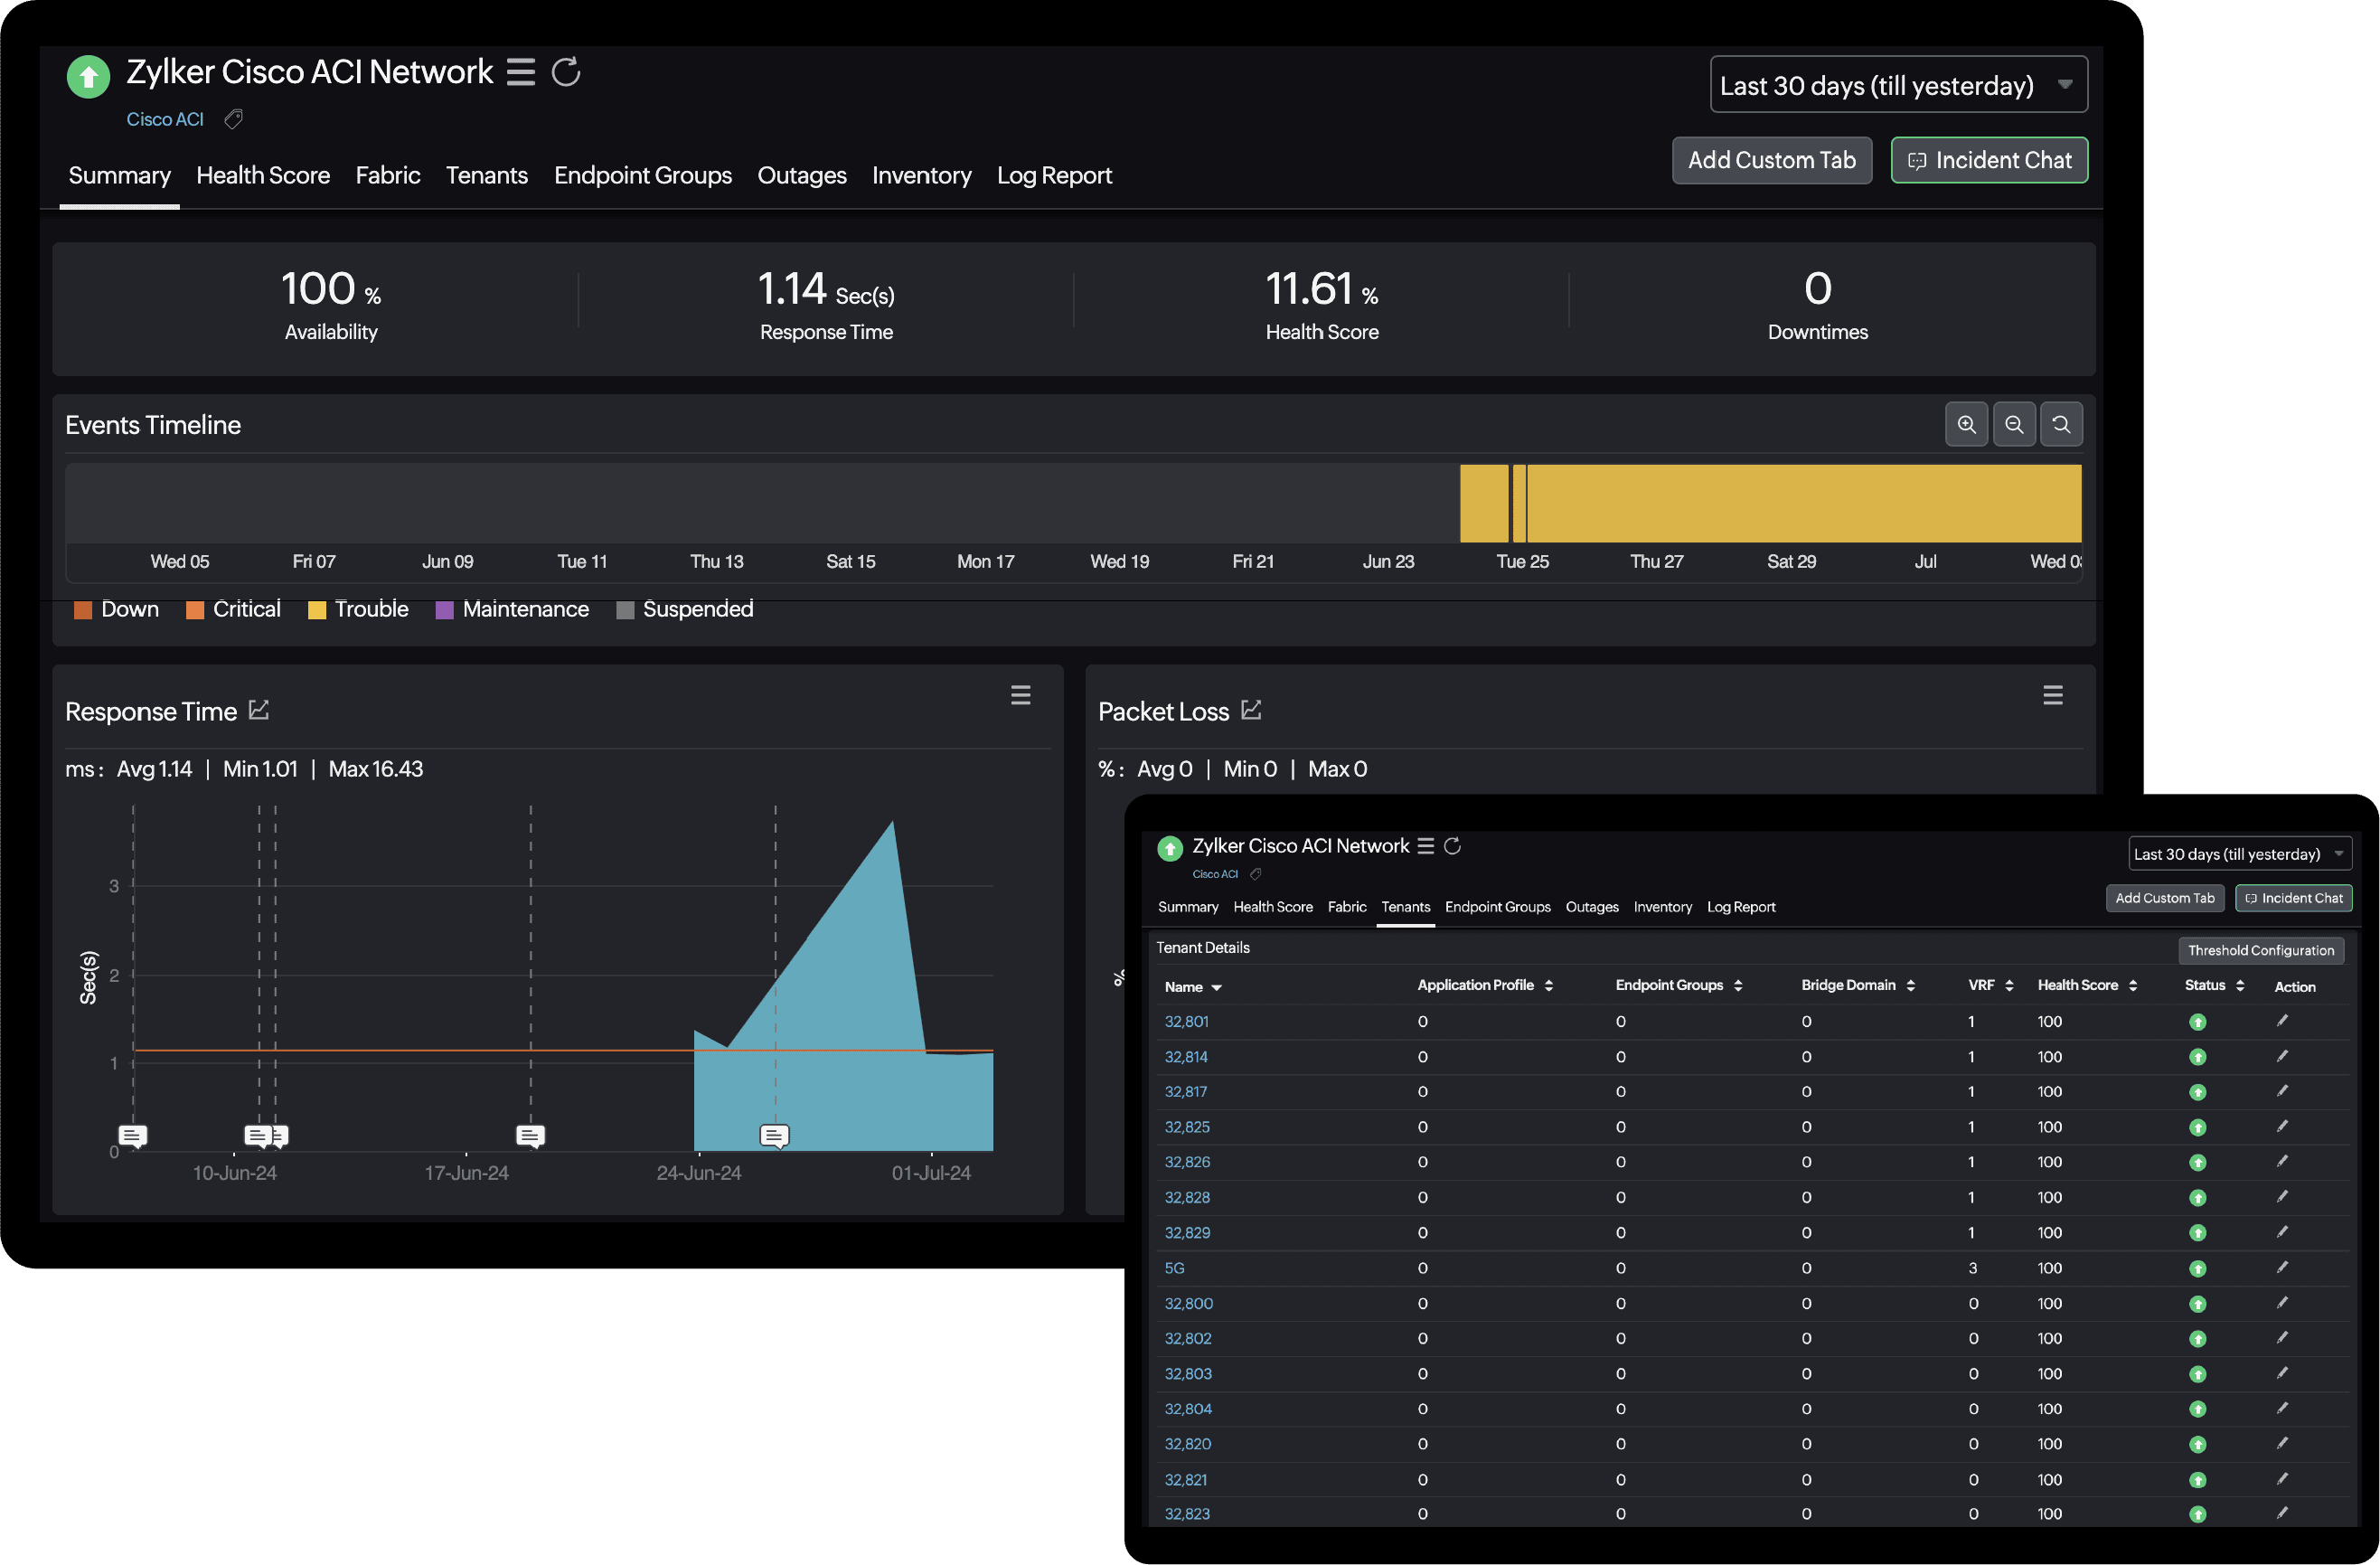
Task: Switch to the Health Score tab
Action: (x=263, y=176)
